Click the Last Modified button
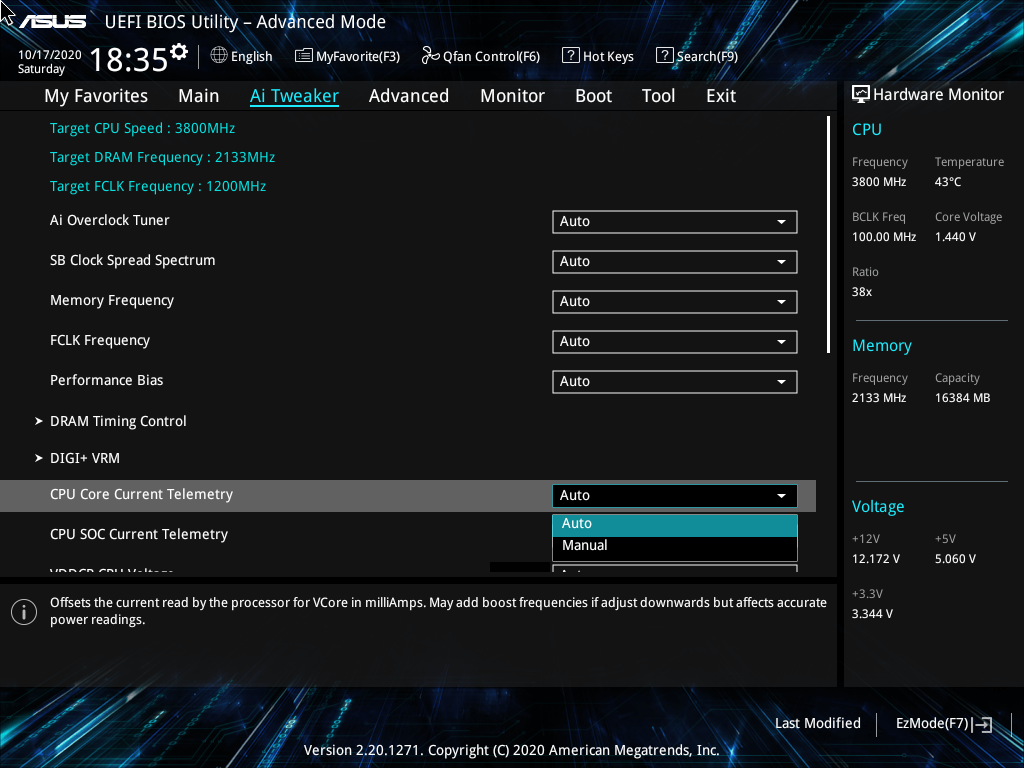1024x768 pixels. [818, 724]
